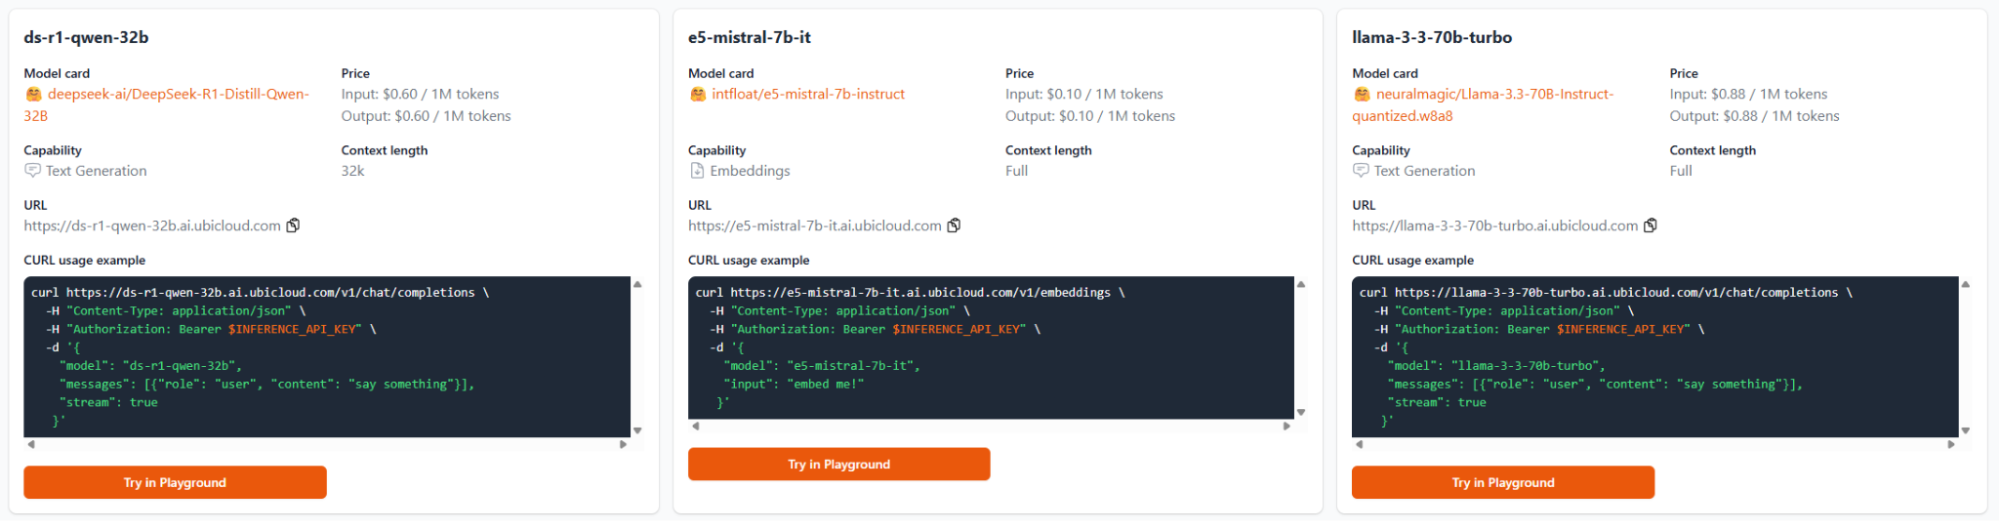Click curl line for e5-mistral-7b-it embeddings endpoint
The width and height of the screenshot is (1999, 522).
click(910, 293)
